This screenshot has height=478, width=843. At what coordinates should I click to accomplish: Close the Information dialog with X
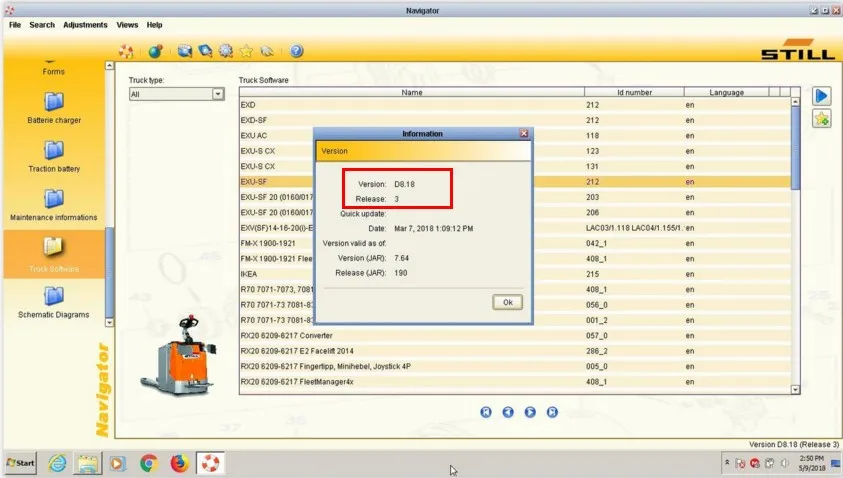524,133
